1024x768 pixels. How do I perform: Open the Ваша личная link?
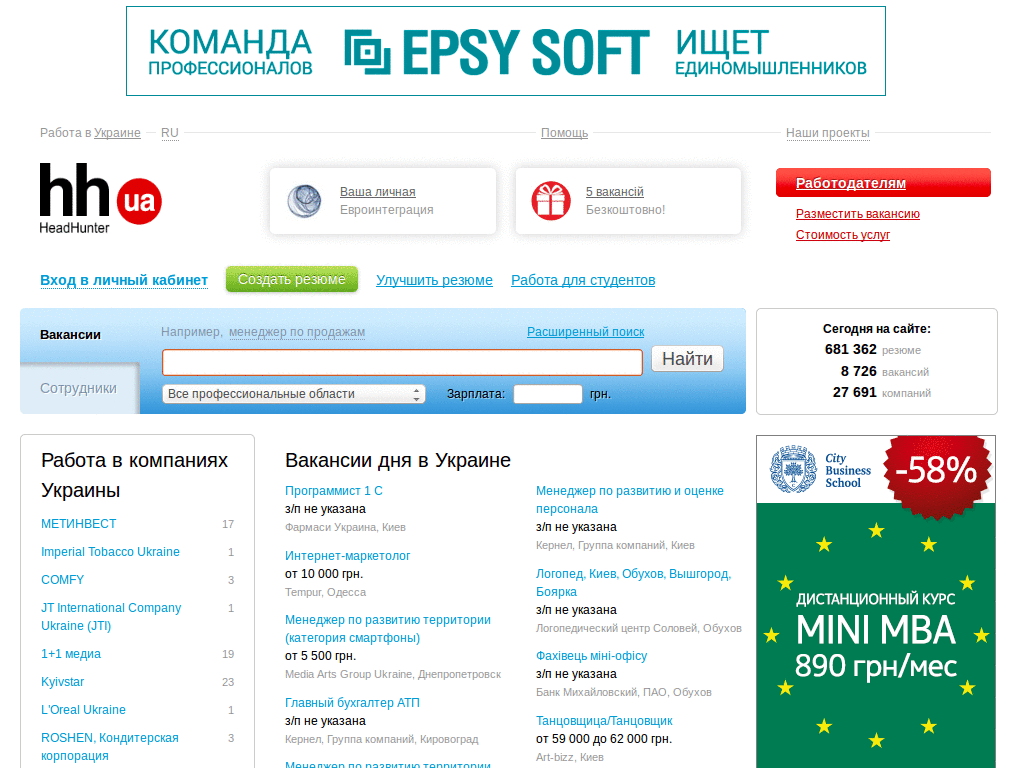tap(377, 191)
